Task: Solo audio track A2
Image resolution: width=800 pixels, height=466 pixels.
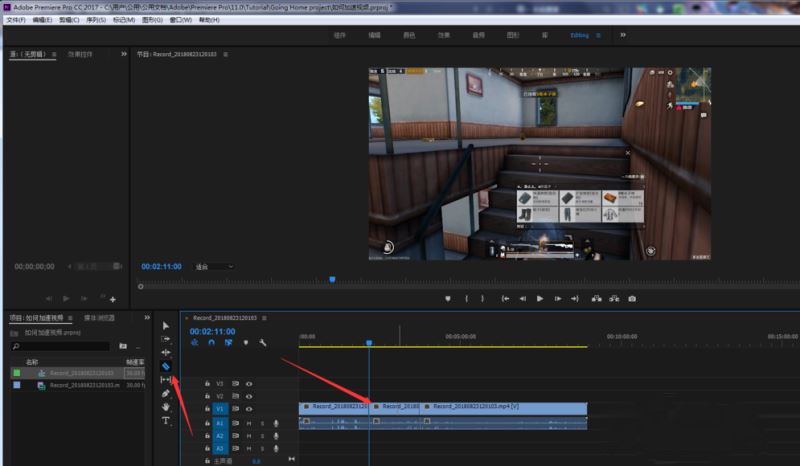Action: pos(263,436)
